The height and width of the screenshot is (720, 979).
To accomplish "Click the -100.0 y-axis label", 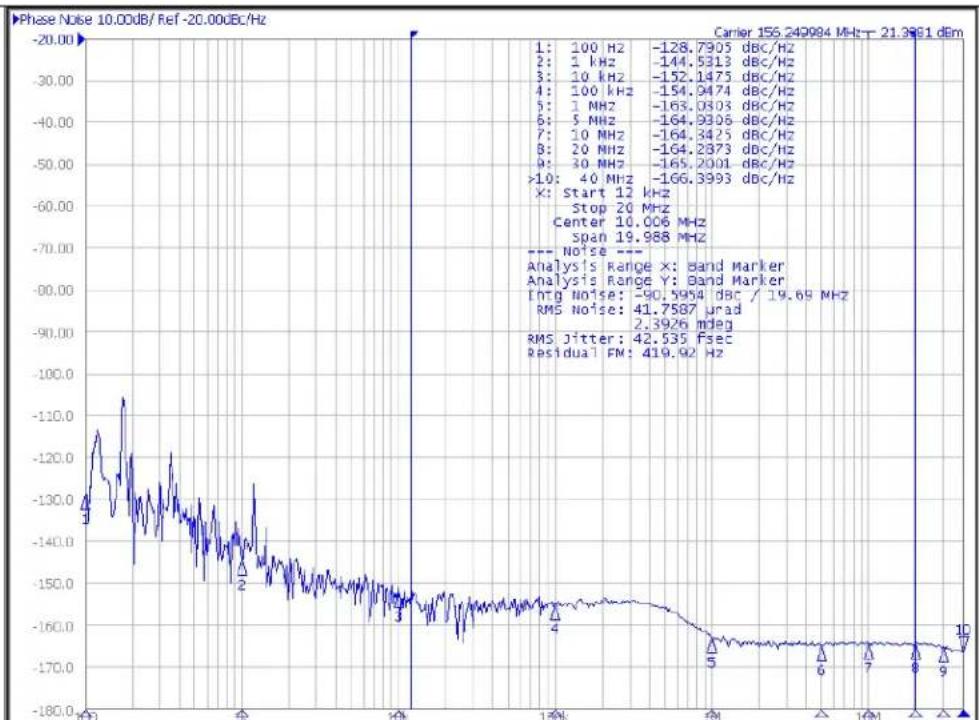I will click(53, 375).
